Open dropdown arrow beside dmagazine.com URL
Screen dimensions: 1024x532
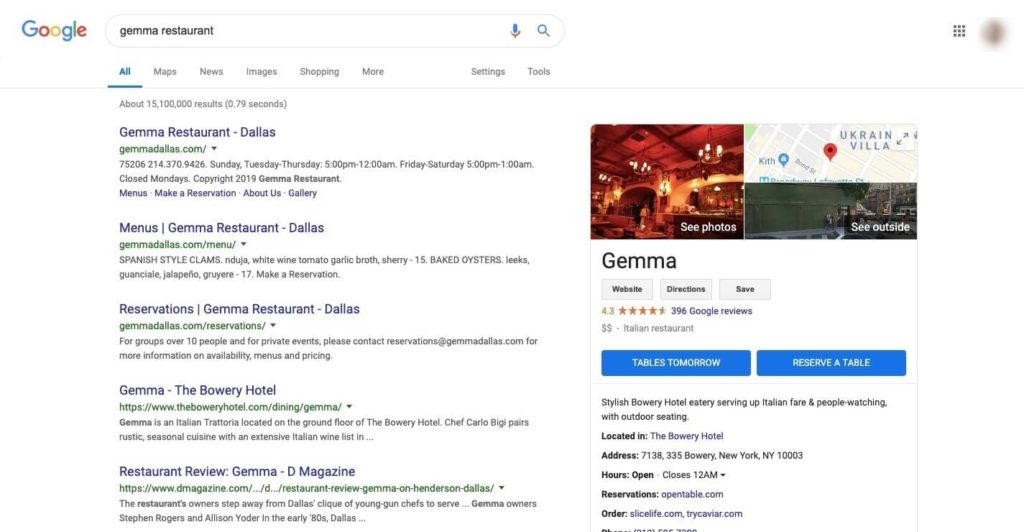click(502, 488)
